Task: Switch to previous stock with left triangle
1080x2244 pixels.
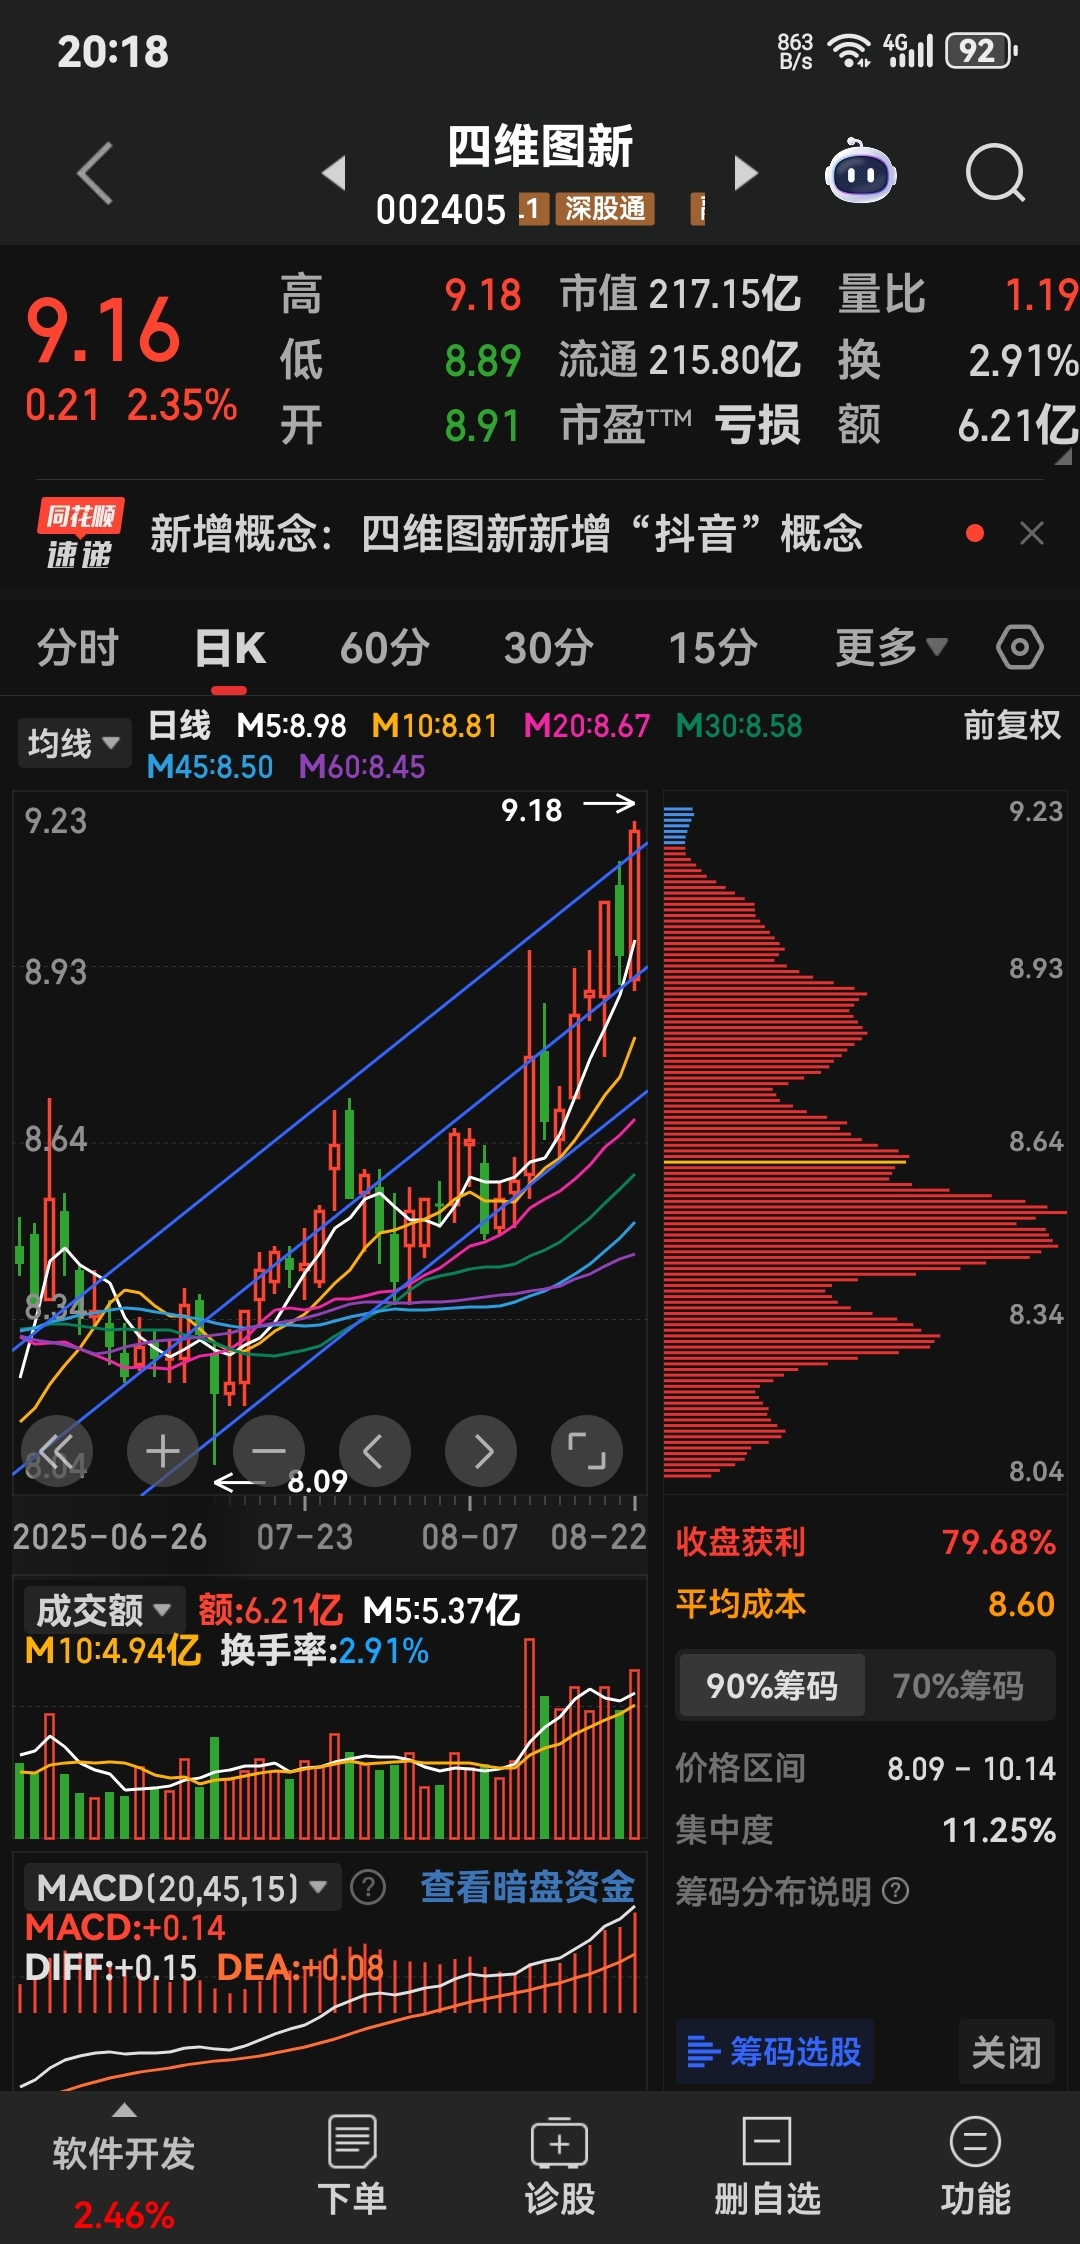Action: coord(334,172)
